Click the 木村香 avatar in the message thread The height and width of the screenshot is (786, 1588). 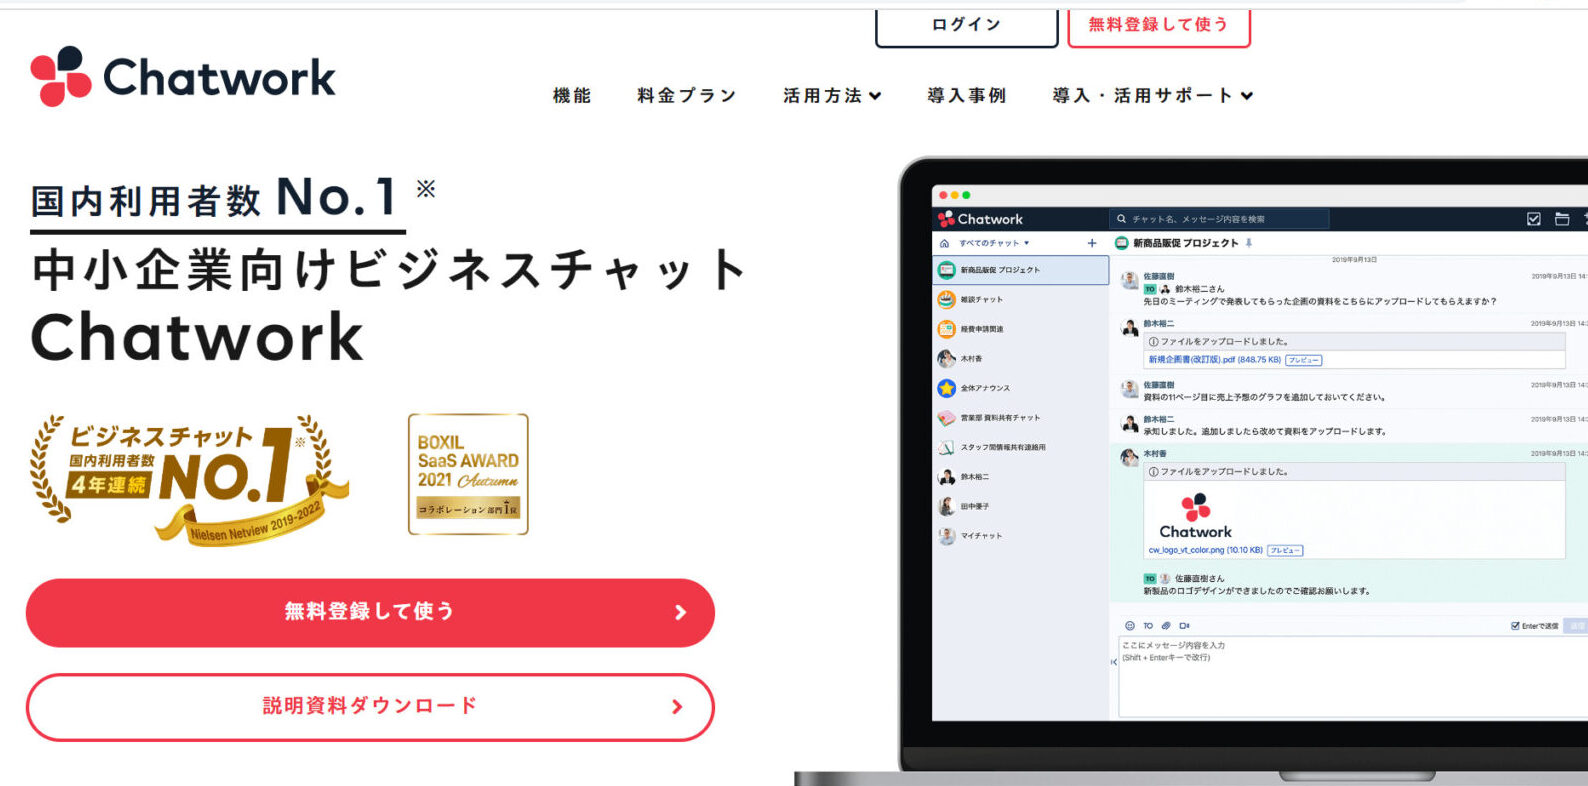(x=1130, y=458)
